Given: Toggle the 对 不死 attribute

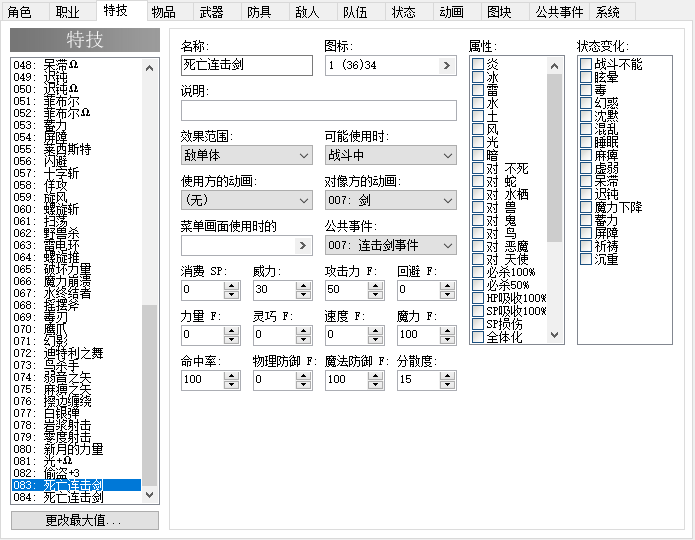Looking at the screenshot, I should click(478, 168).
